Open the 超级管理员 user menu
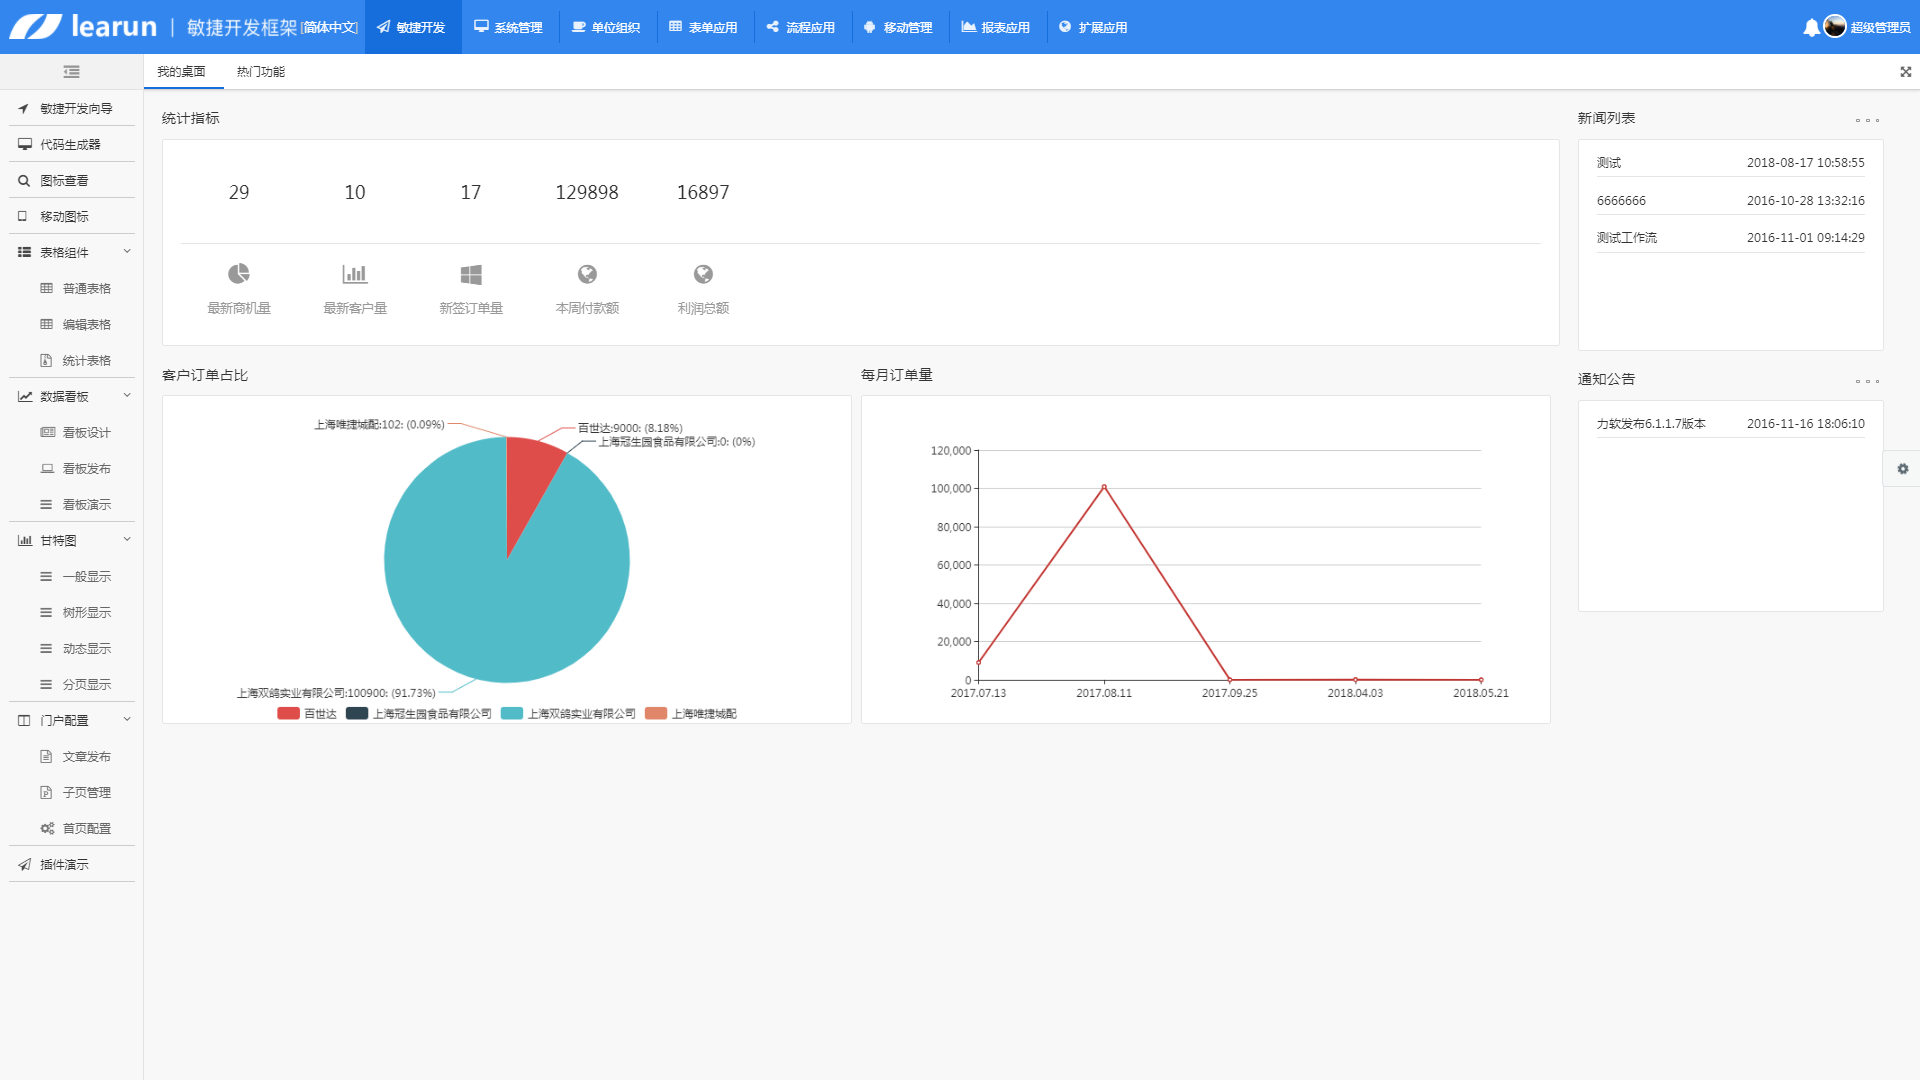The image size is (1920, 1080). tap(1879, 27)
